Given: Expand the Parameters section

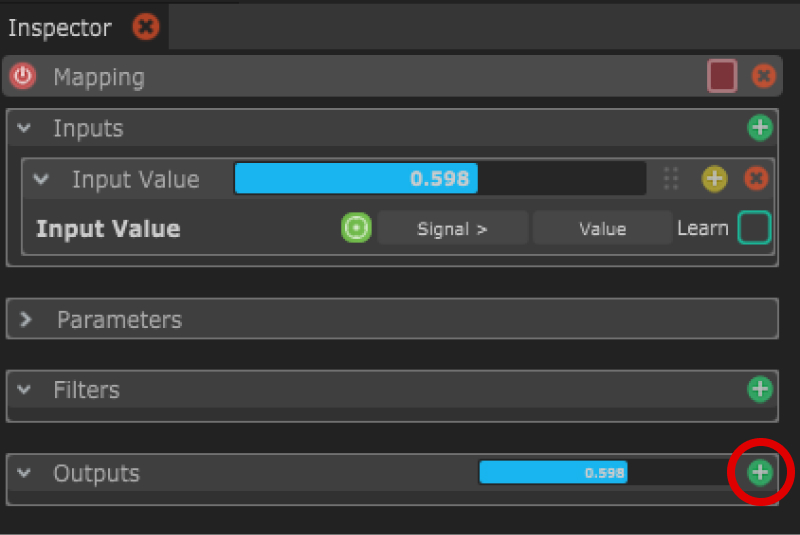Looking at the screenshot, I should 26,320.
